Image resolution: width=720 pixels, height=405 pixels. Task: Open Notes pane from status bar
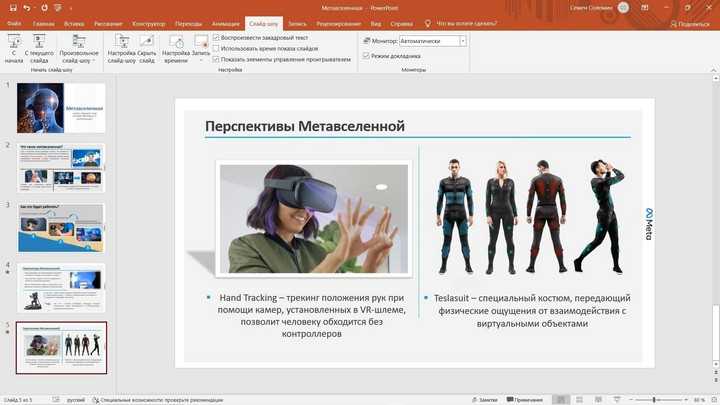pos(484,400)
